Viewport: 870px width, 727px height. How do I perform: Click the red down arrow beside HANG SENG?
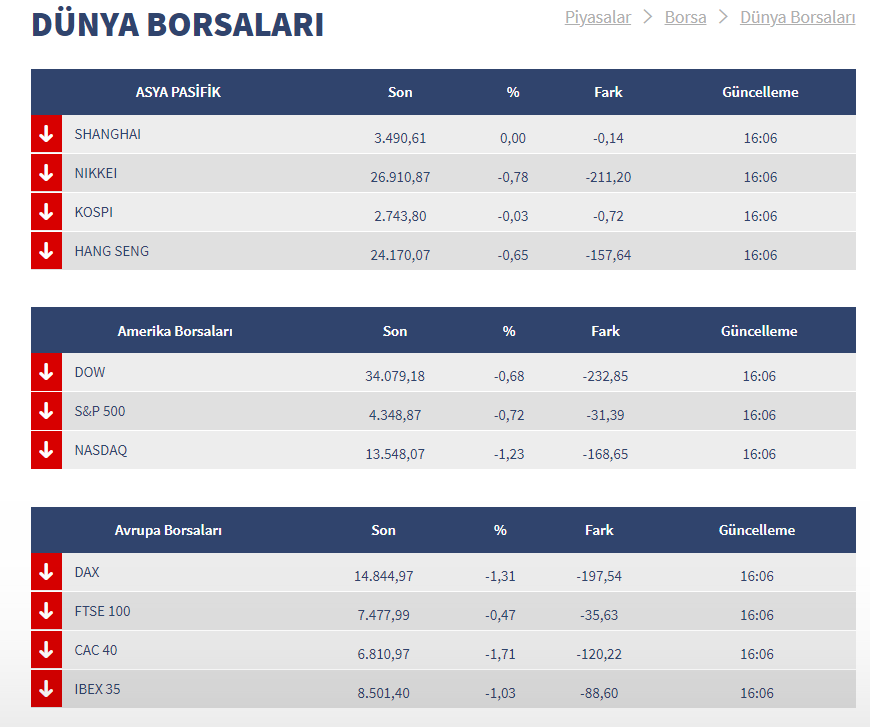coord(47,251)
